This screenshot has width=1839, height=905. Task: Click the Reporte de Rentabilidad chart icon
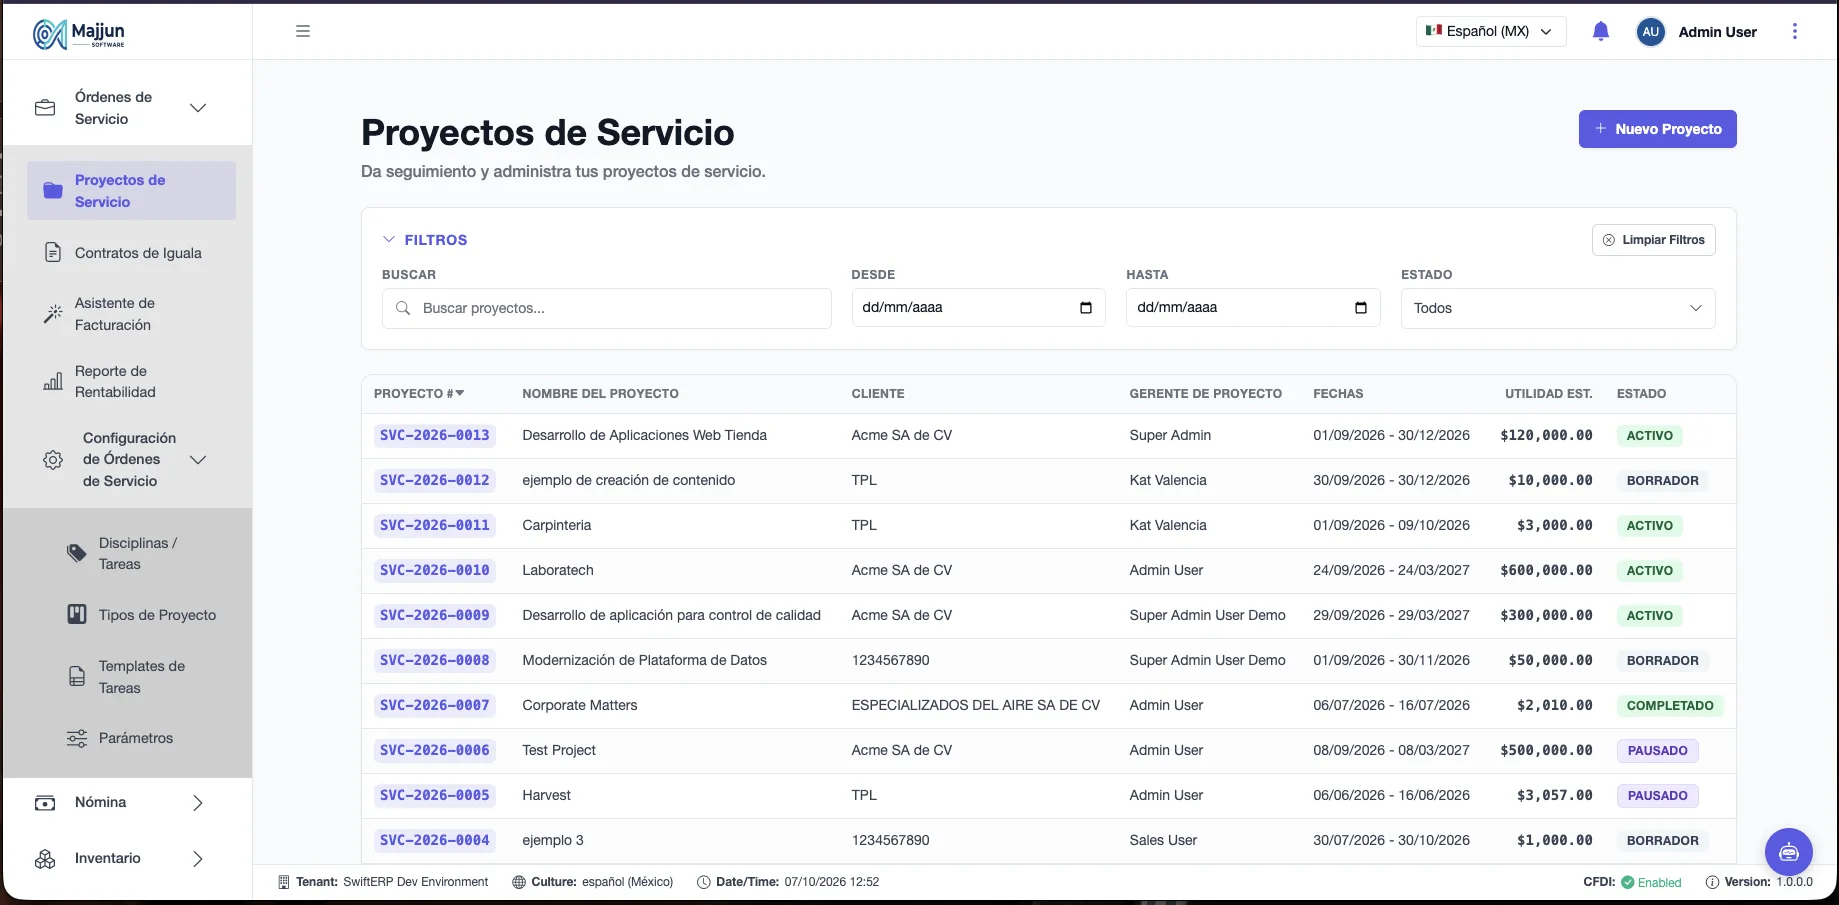(53, 381)
